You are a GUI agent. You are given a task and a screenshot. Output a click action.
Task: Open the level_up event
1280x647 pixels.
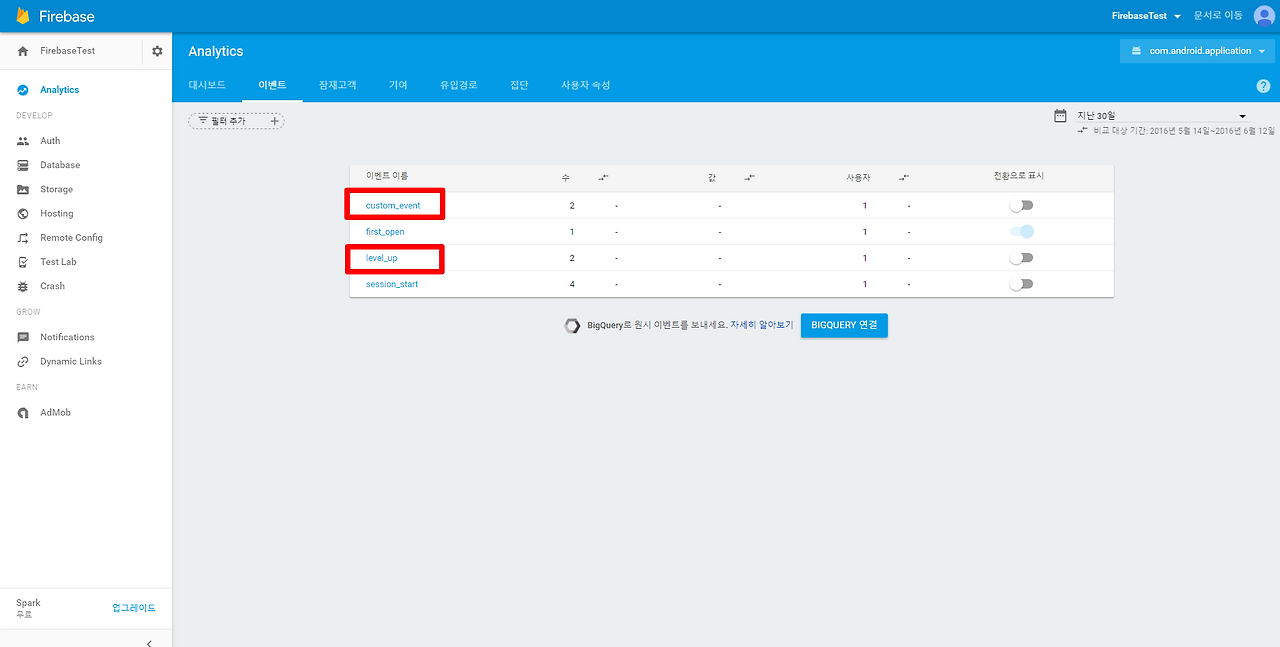(x=381, y=258)
